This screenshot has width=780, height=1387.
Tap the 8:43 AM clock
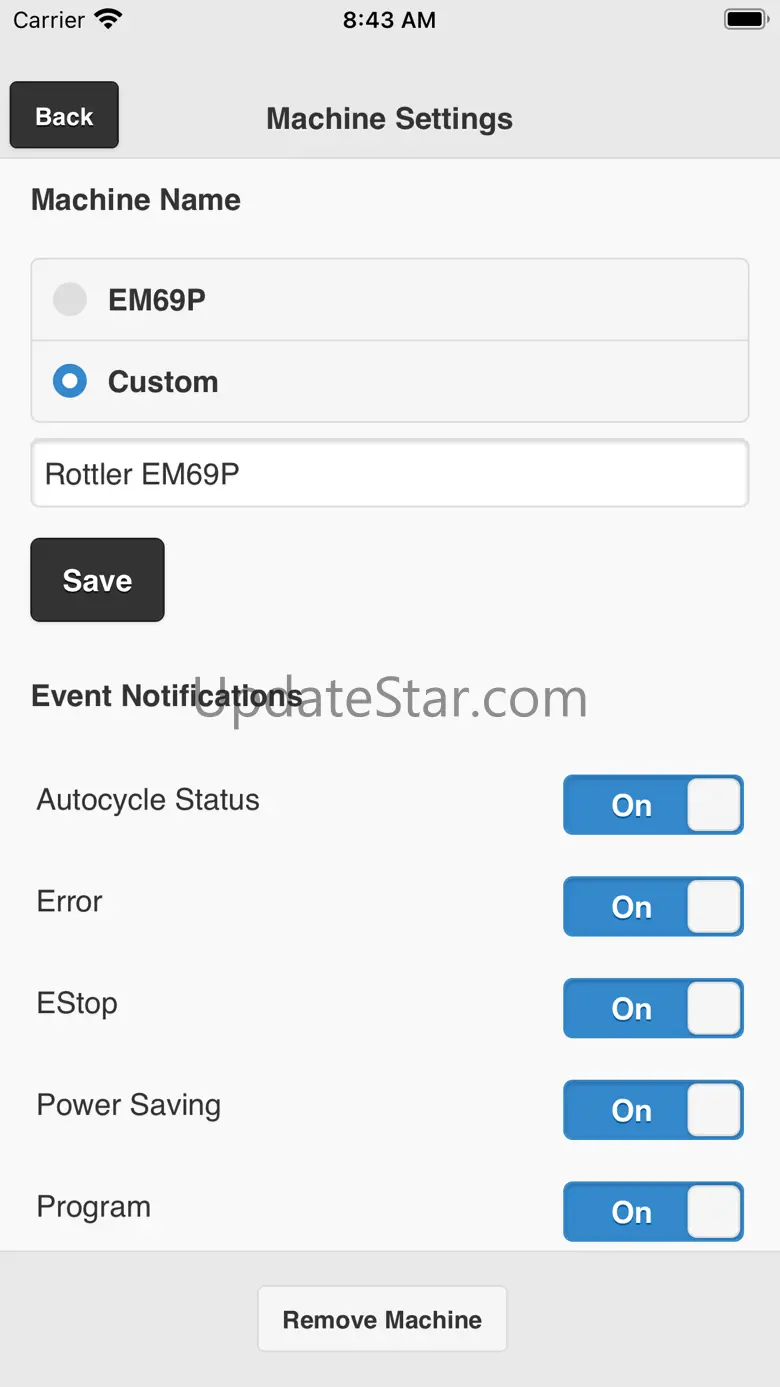click(x=389, y=20)
